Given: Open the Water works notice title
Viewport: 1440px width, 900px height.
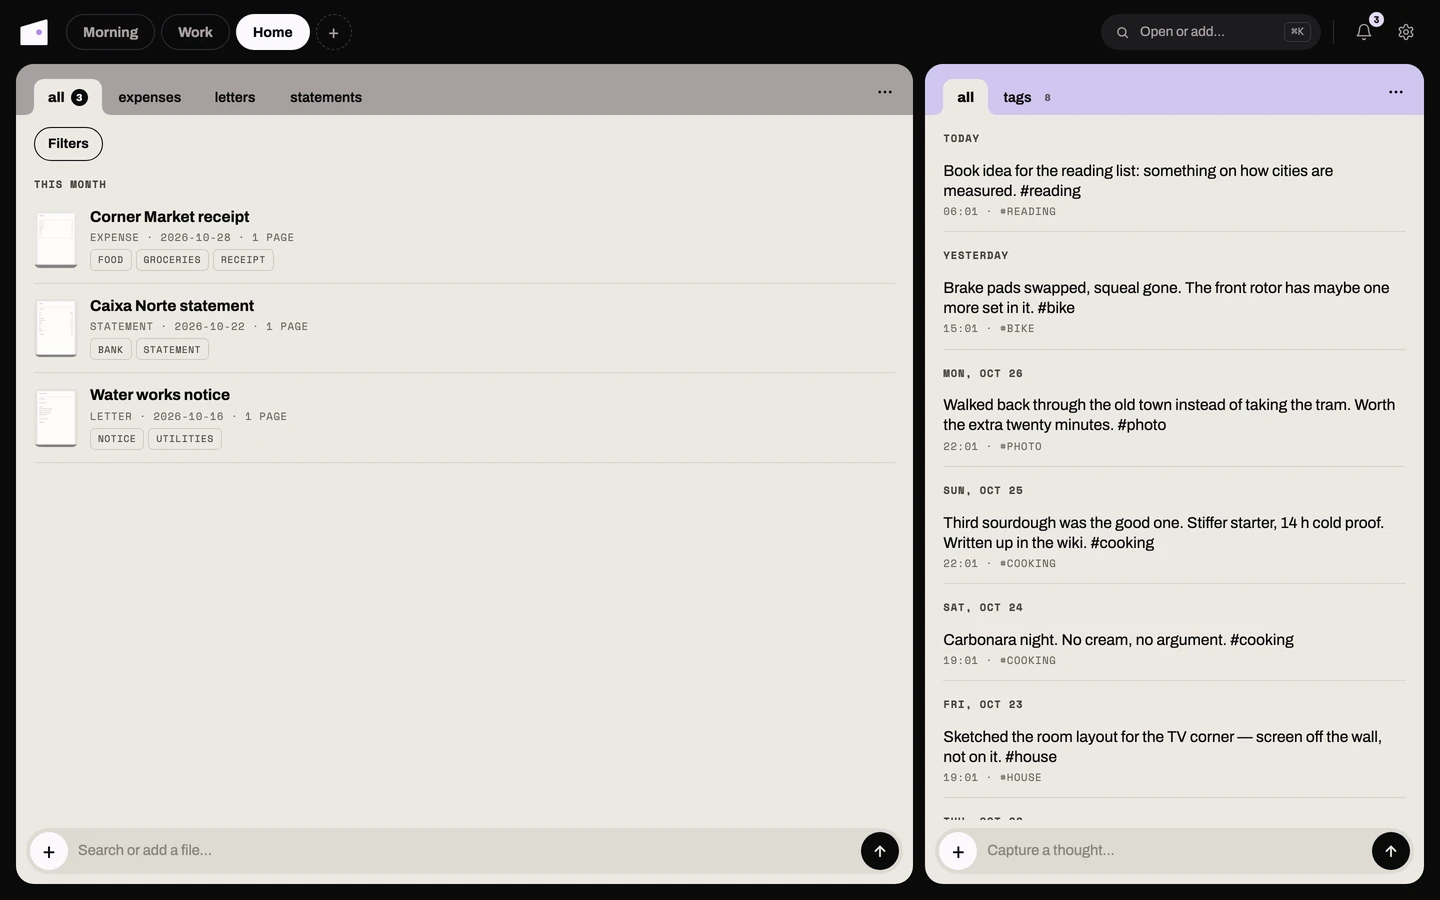Looking at the screenshot, I should [160, 395].
